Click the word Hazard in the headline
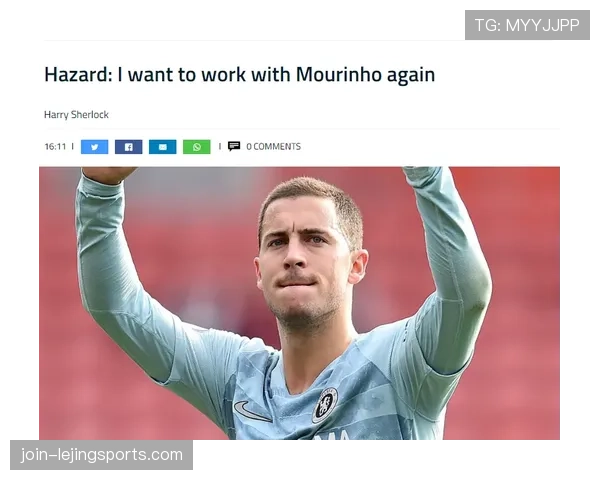The width and height of the screenshot is (600, 480). [x=78, y=74]
